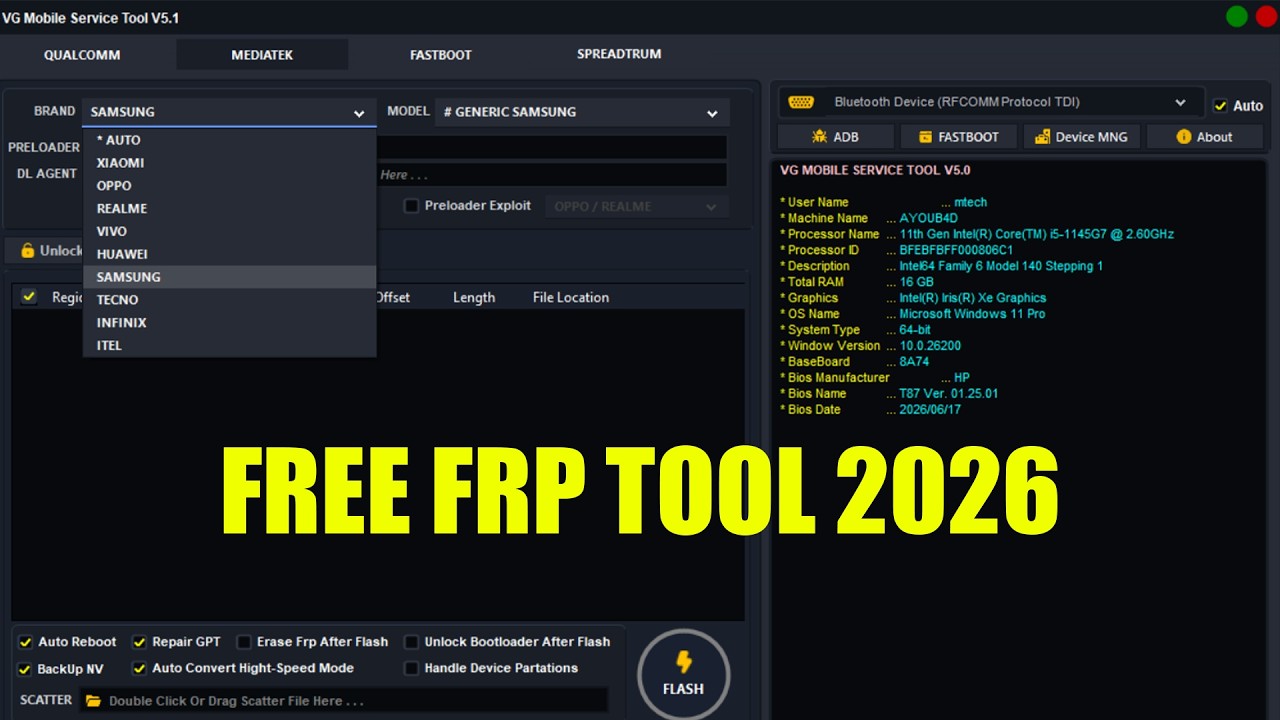Click the VG MOBILE SERVICE TOOL V5.0 heading
This screenshot has width=1280, height=720.
(875, 170)
